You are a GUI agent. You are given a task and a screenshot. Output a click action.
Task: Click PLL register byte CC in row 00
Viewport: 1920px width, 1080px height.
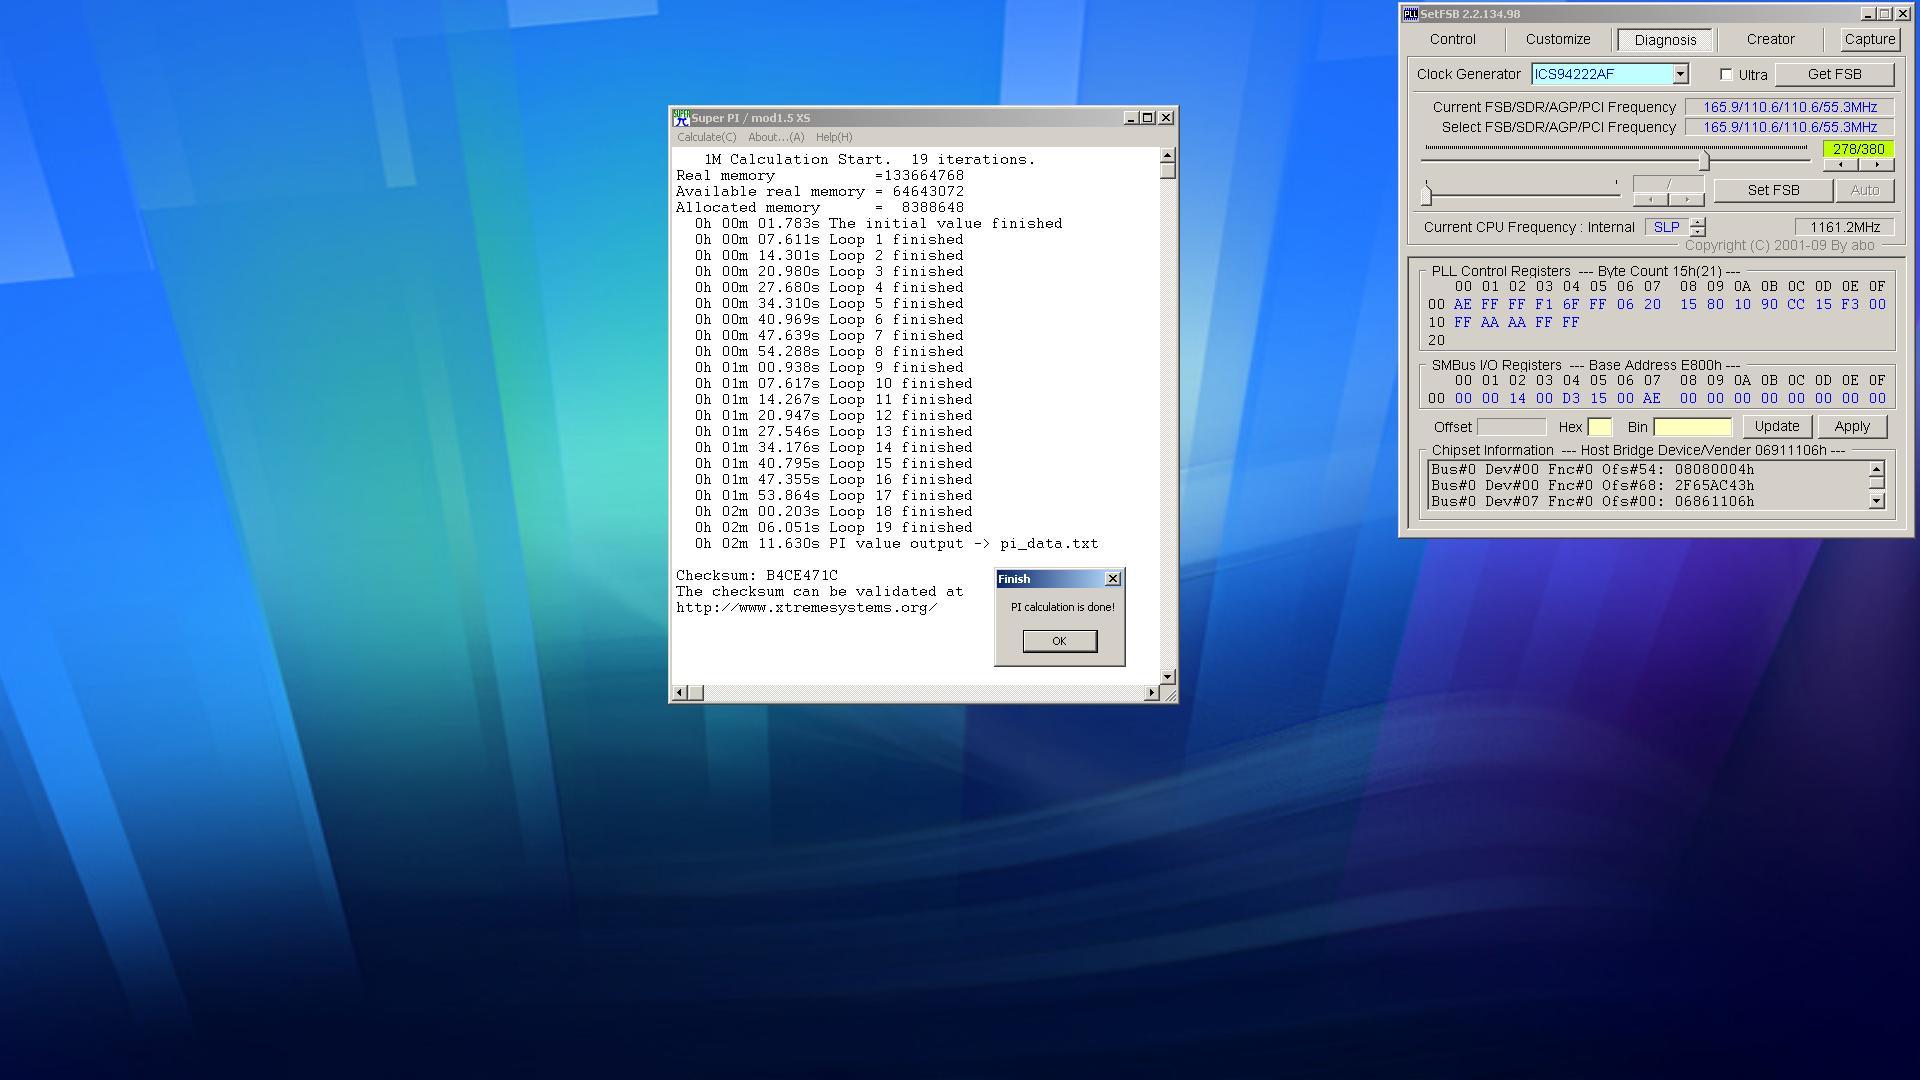point(1796,305)
